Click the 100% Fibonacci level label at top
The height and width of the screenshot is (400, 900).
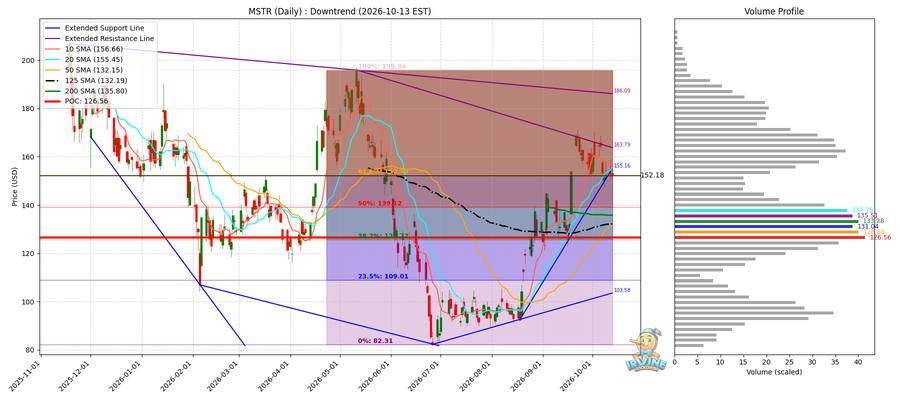[x=382, y=67]
